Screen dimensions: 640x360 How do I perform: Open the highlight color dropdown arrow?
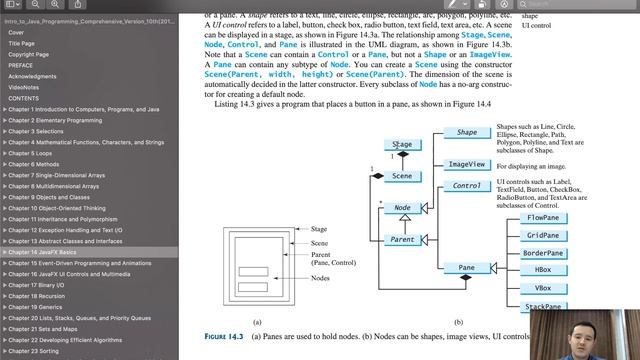(x=465, y=4)
